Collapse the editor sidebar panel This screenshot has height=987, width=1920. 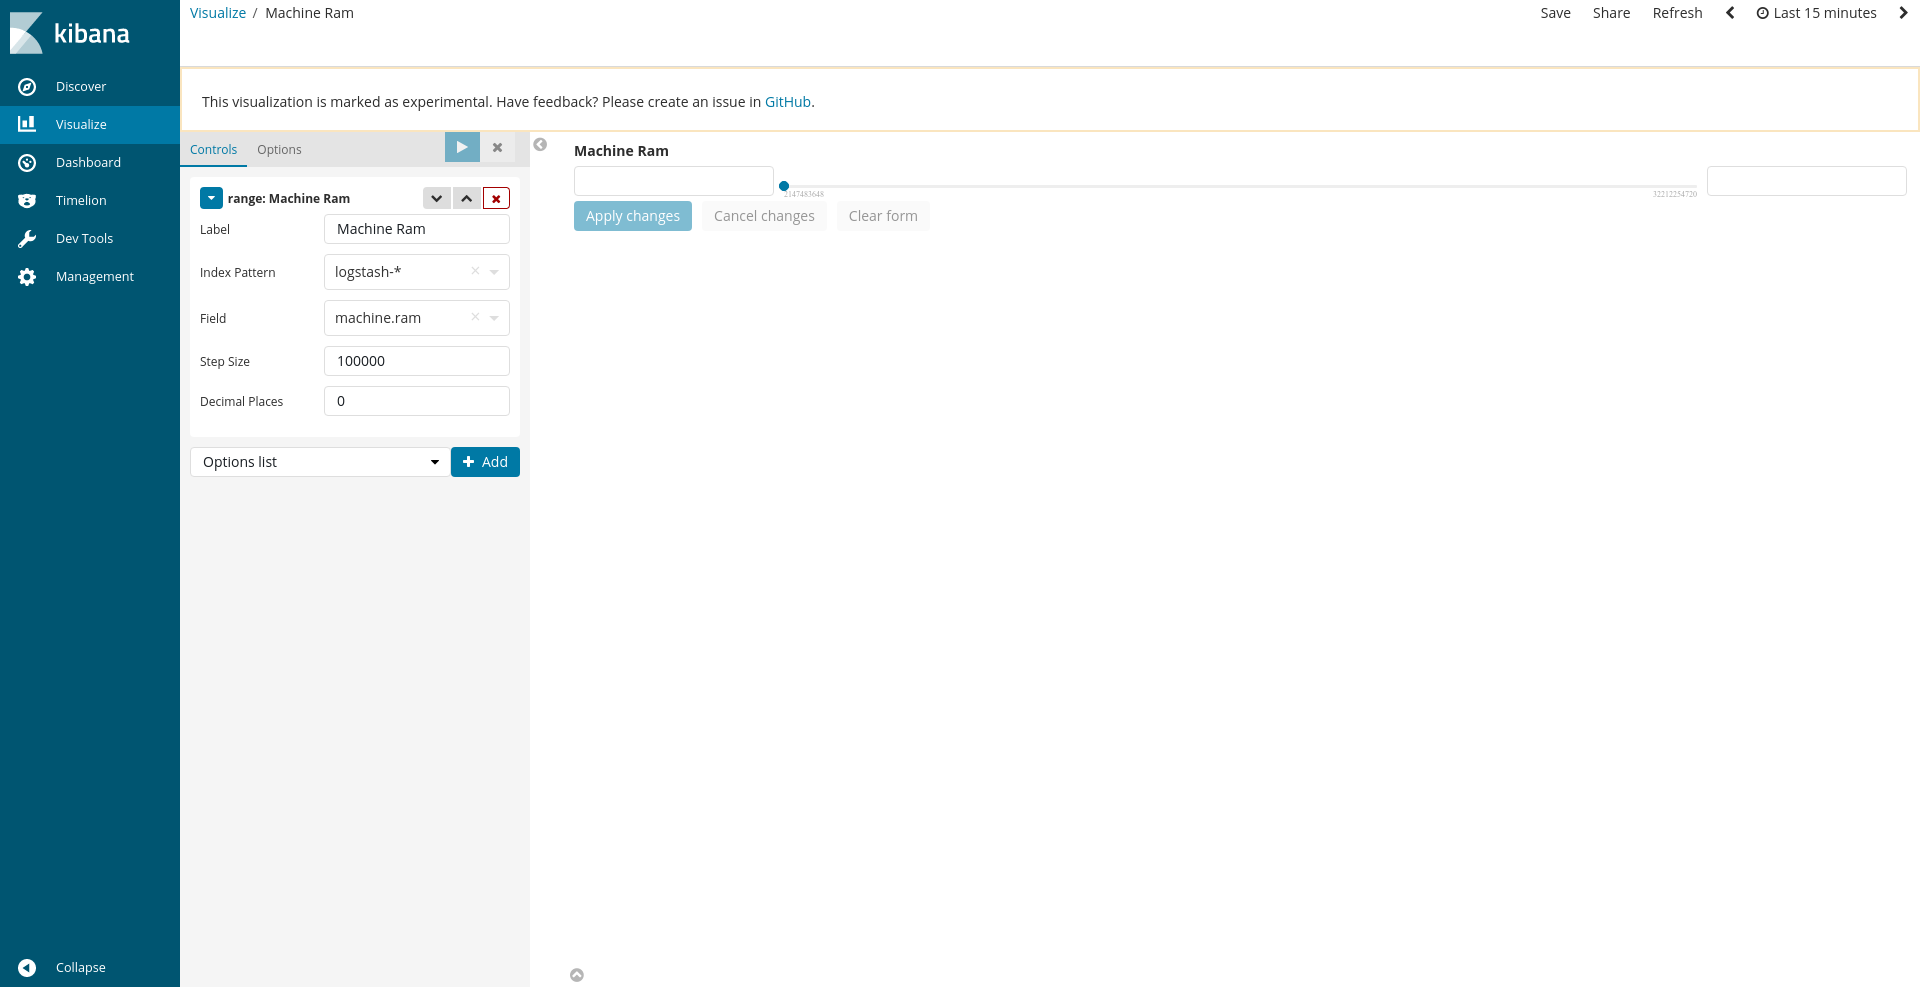coord(540,145)
